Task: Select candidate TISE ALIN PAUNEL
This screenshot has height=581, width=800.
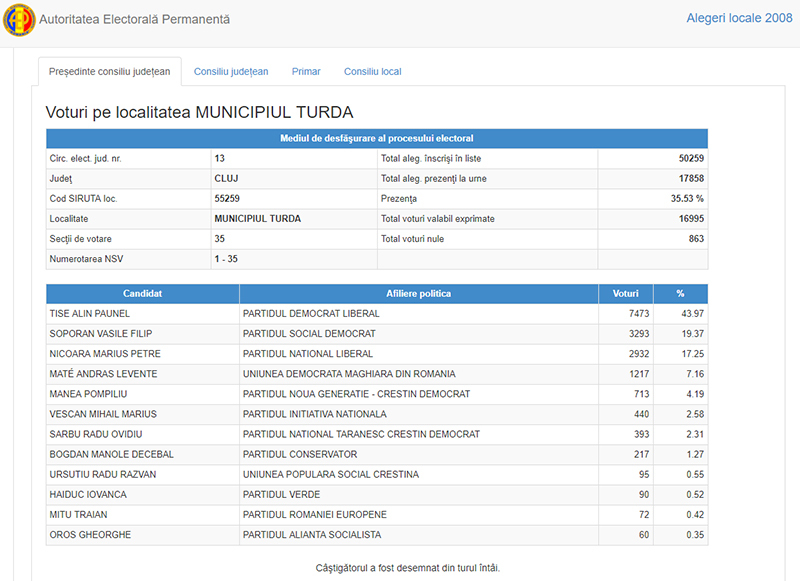Action: point(89,314)
